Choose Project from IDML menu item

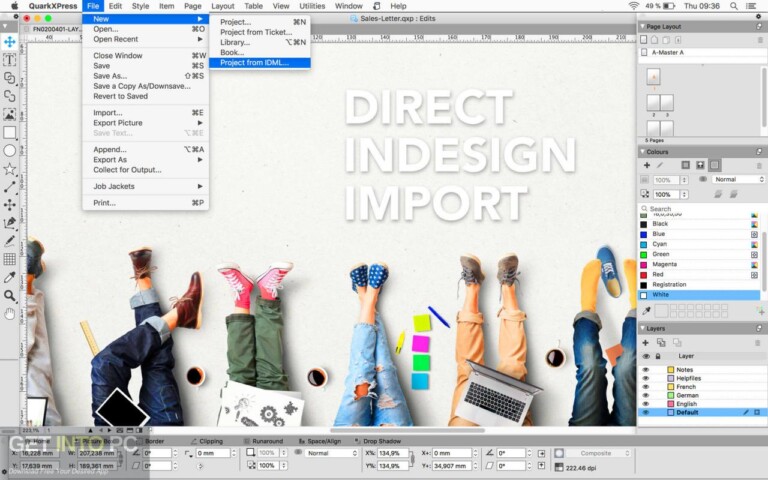point(260,63)
